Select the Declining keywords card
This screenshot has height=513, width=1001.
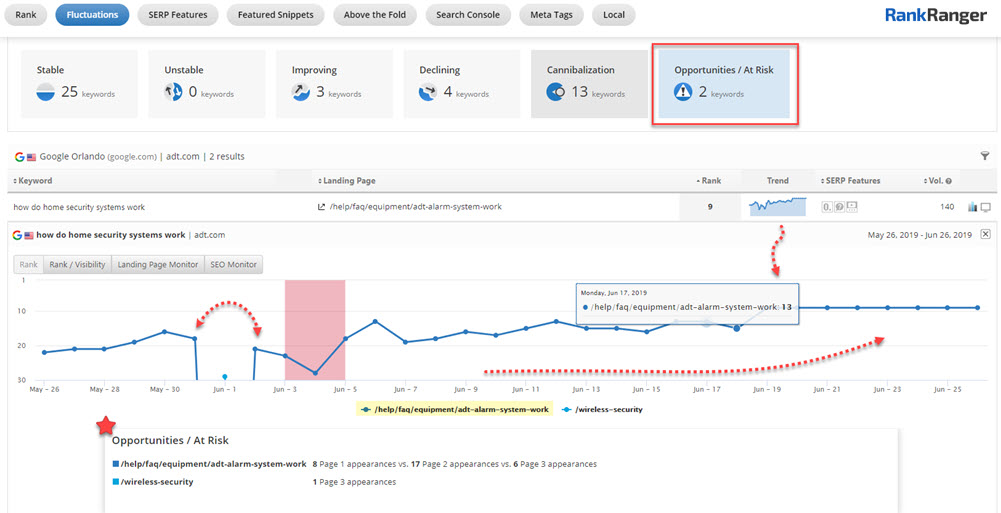(462, 84)
